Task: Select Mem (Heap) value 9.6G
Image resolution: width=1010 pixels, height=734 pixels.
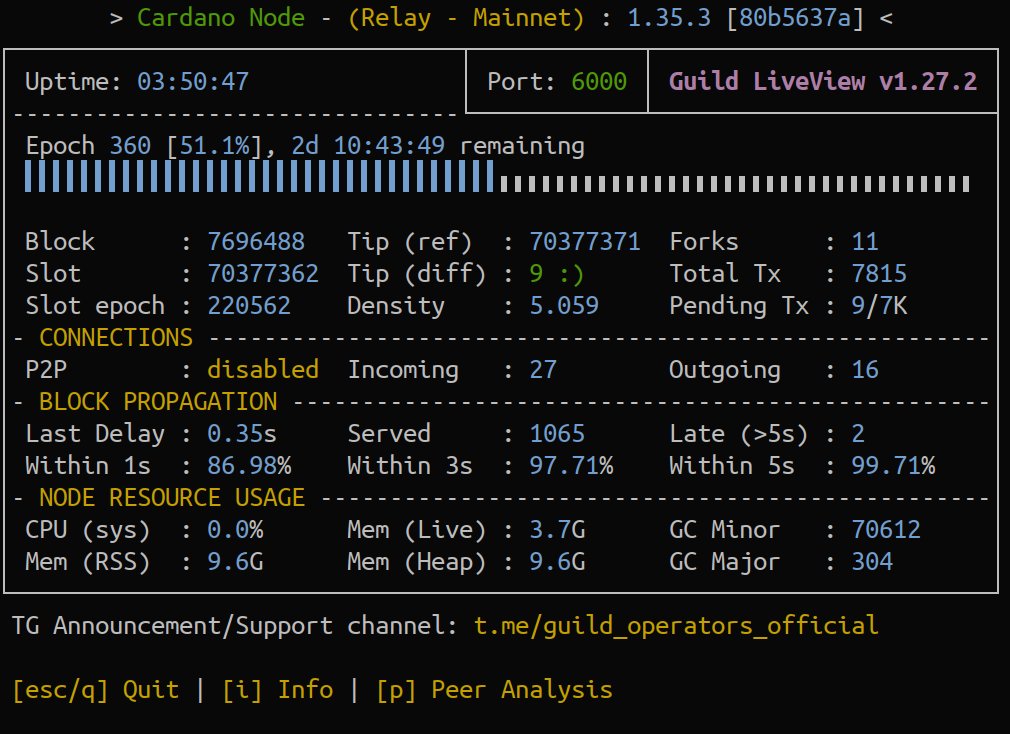Action: tap(557, 562)
